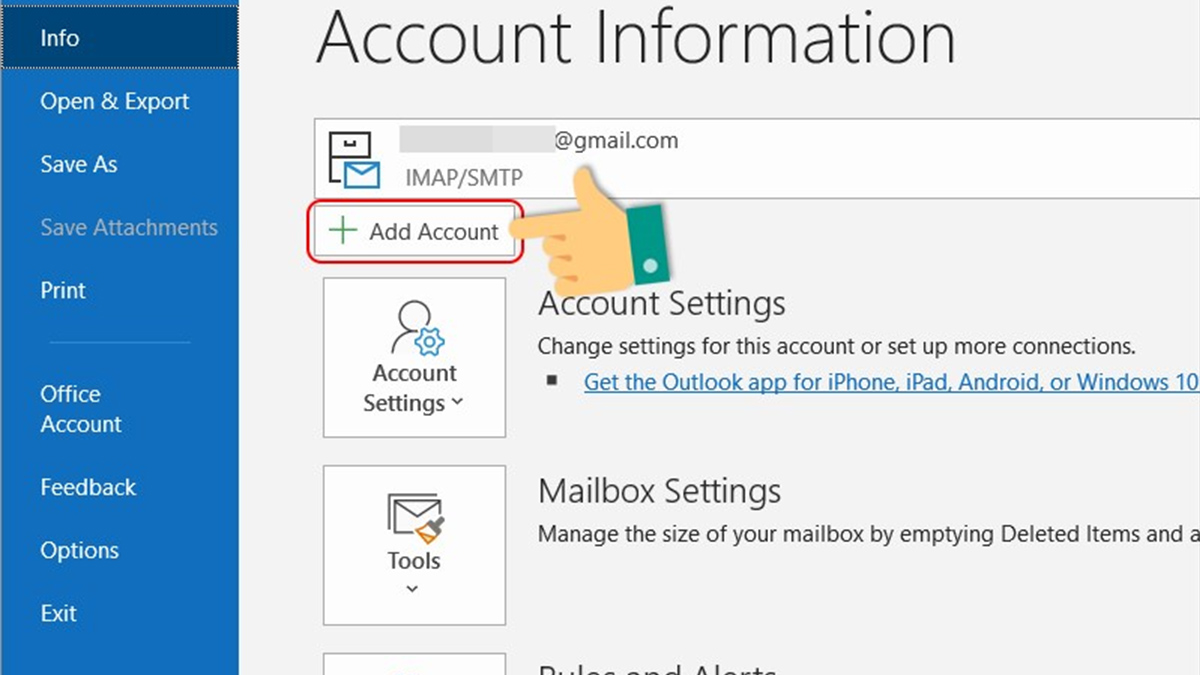Click the Account Settings person-gear icon
1200x675 pixels.
pos(415,329)
